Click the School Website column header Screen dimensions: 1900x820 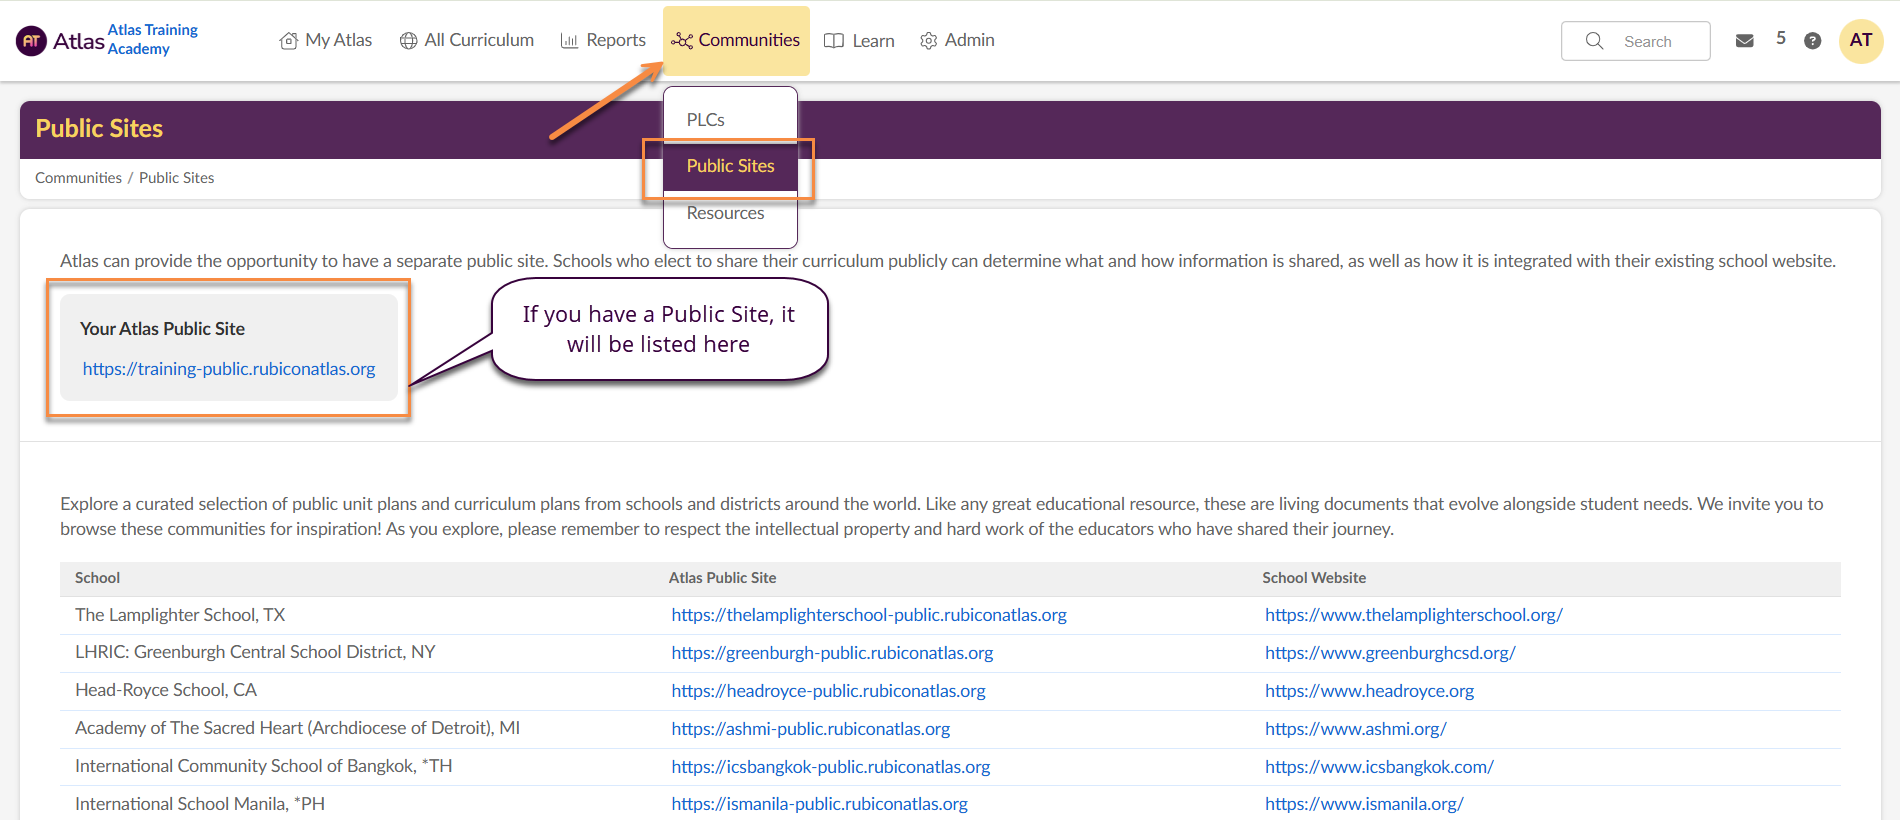coord(1314,578)
